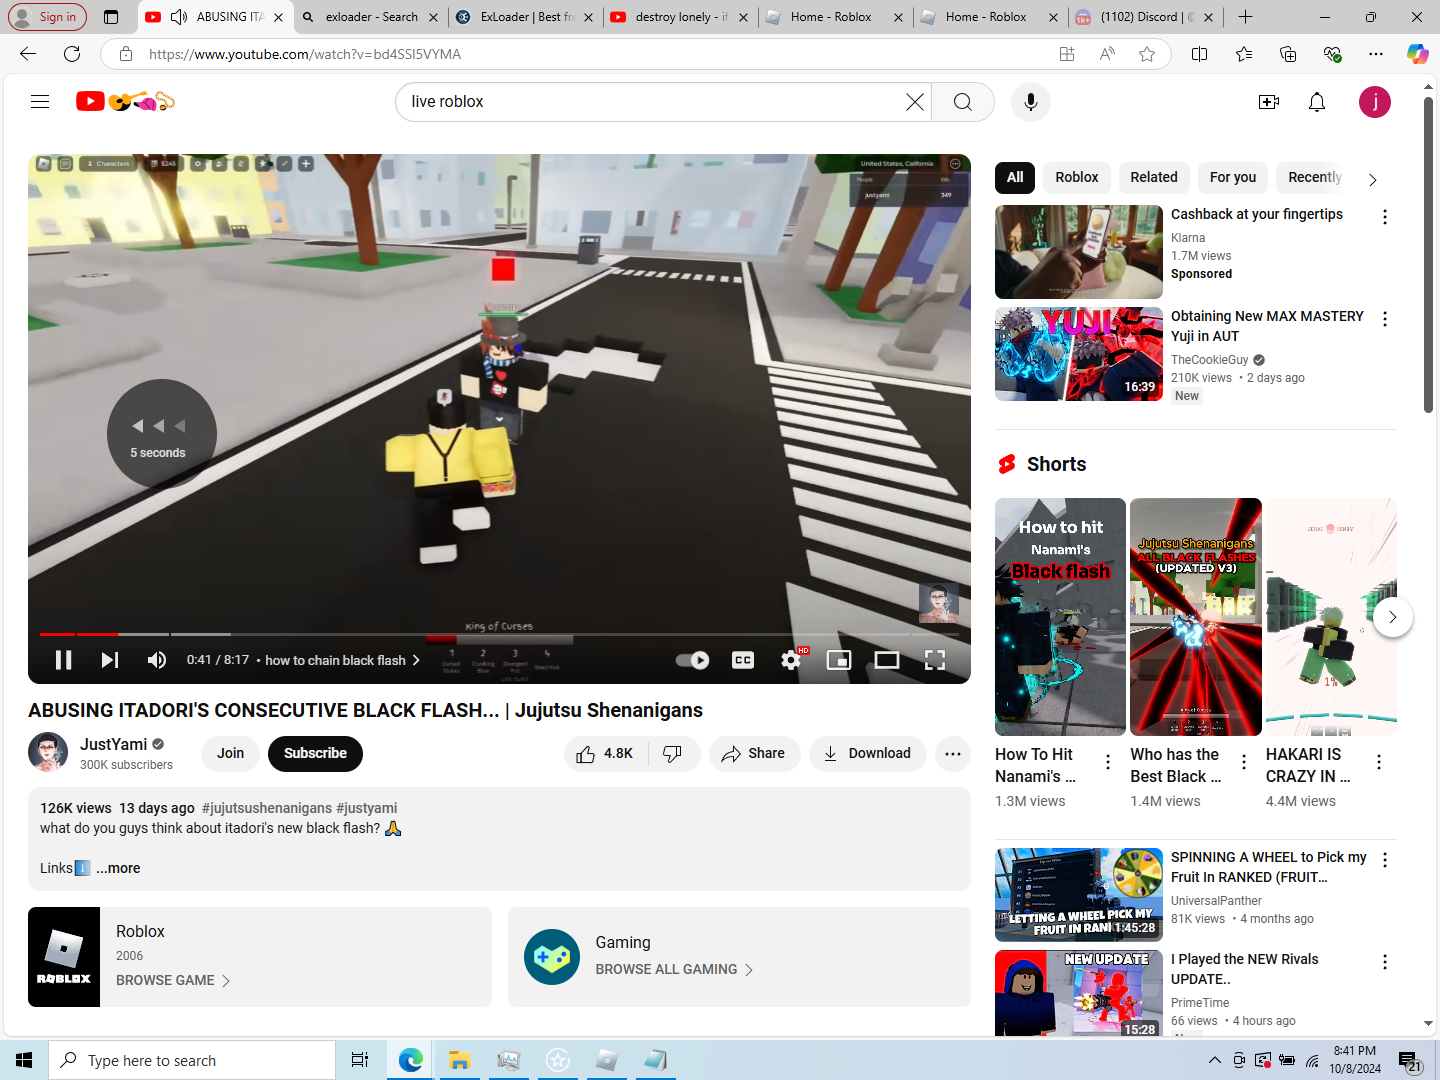The image size is (1440, 1080).
Task: Refresh the current page
Action: click(x=72, y=54)
